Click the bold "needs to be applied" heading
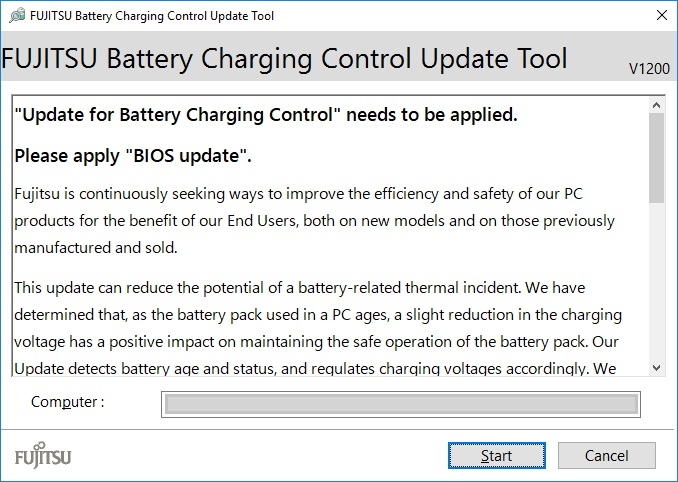This screenshot has height=482, width=678. pyautogui.click(x=266, y=115)
